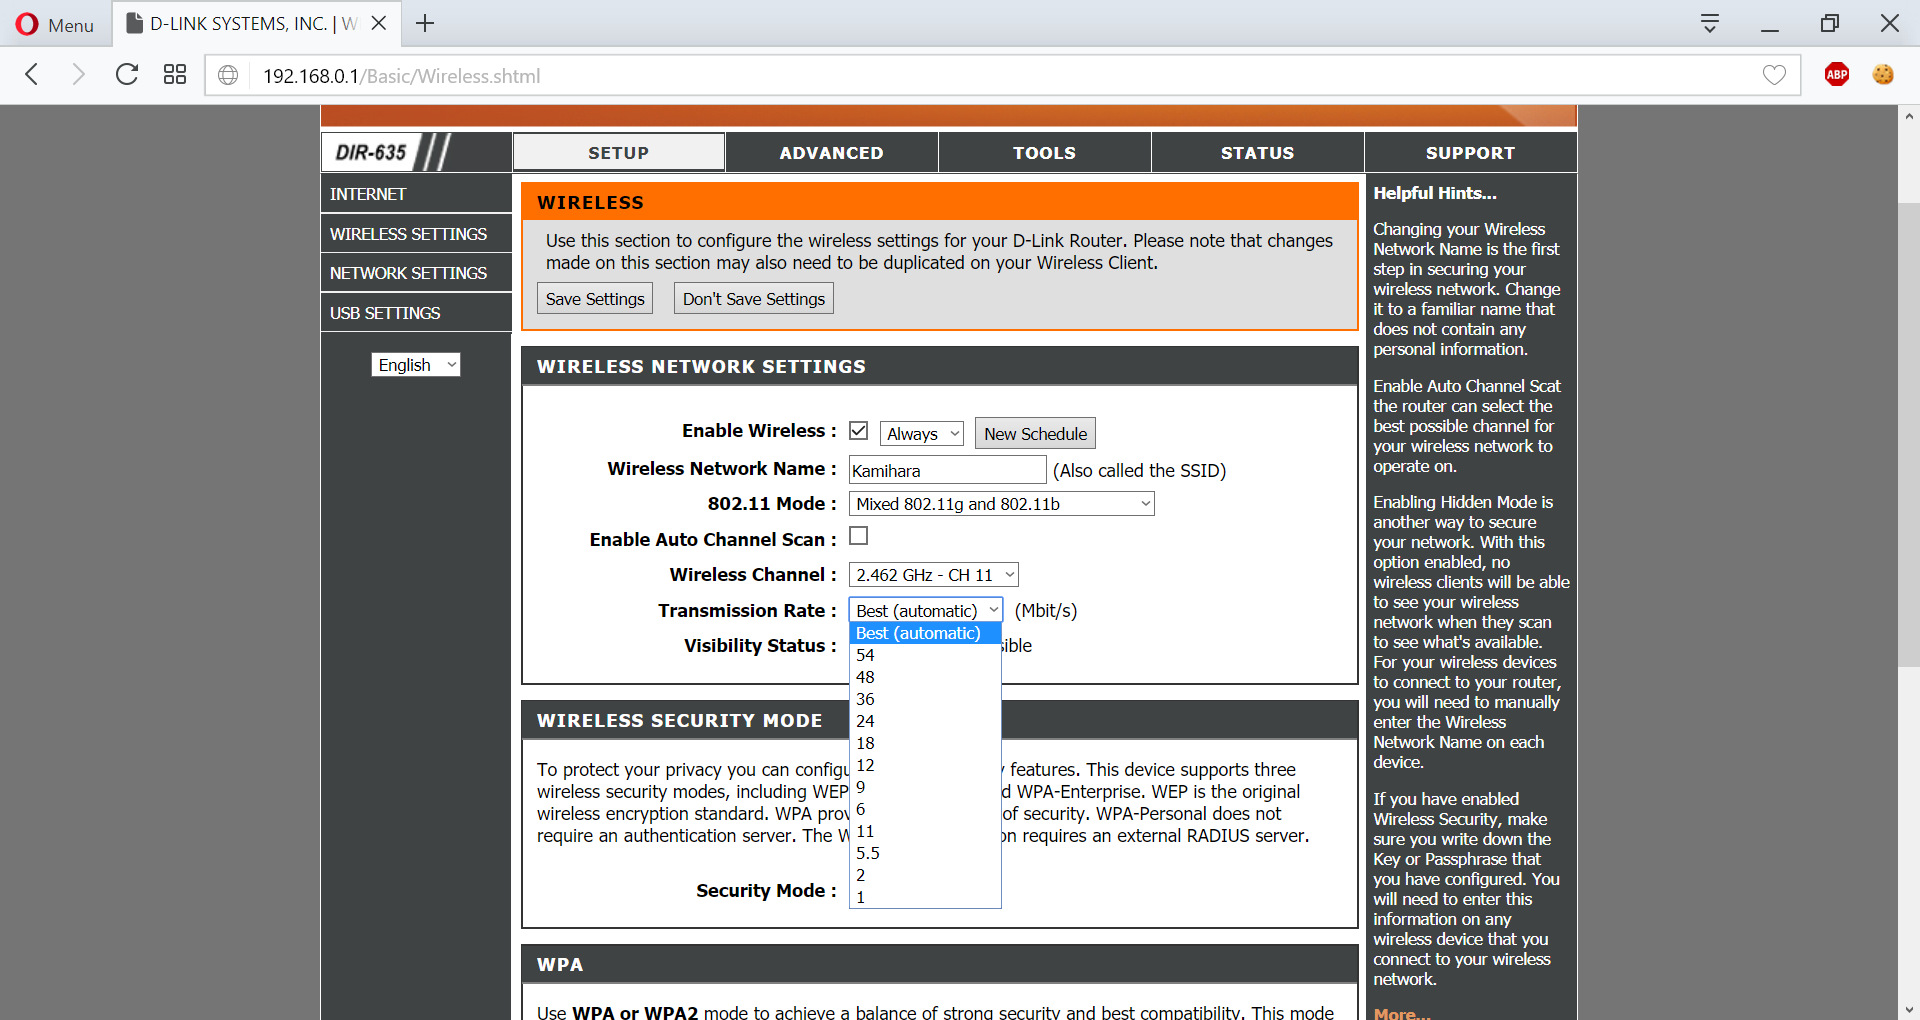This screenshot has width=1920, height=1020.
Task: Switch to SUPPORT tab
Action: (1471, 153)
